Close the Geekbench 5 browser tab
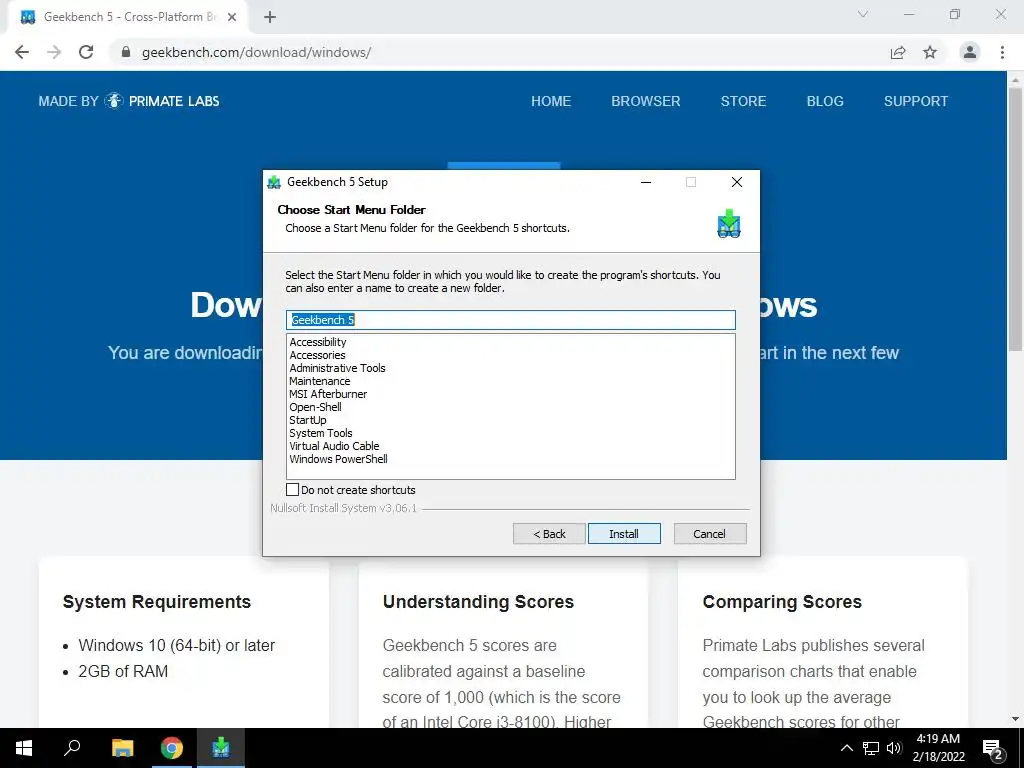This screenshot has height=768, width=1024. tap(232, 17)
